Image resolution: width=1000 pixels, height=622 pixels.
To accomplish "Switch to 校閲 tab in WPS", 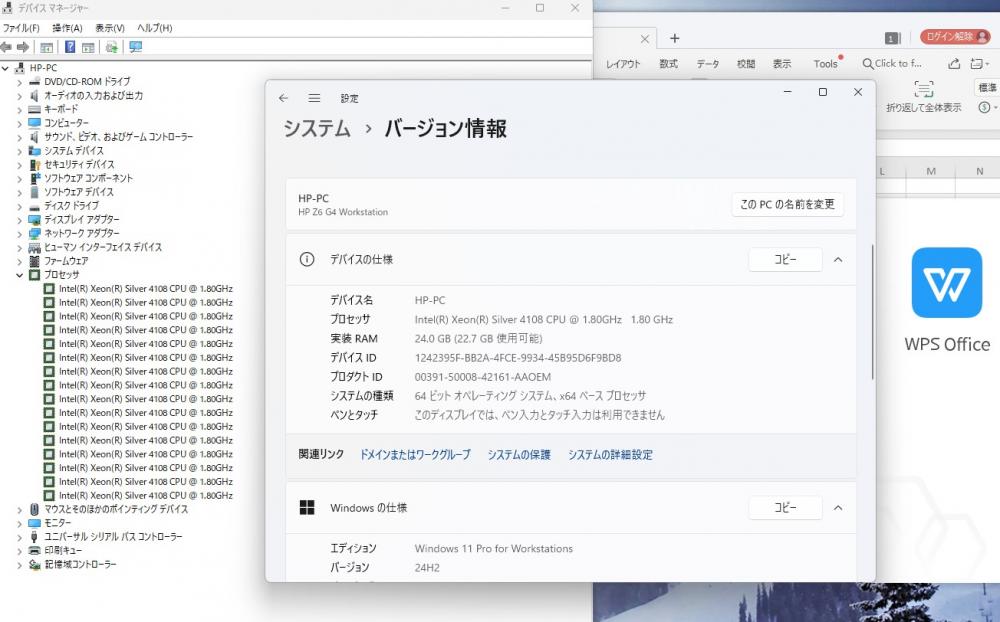I will coord(746,64).
